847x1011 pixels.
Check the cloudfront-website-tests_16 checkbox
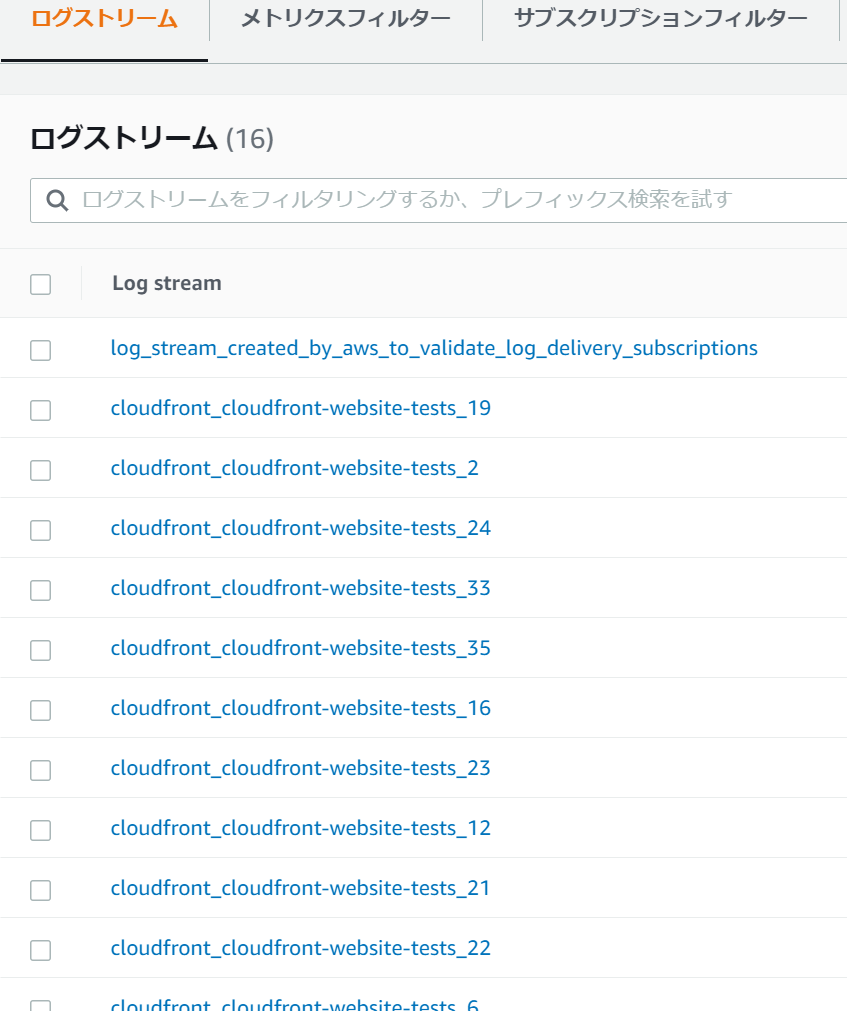click(x=40, y=709)
